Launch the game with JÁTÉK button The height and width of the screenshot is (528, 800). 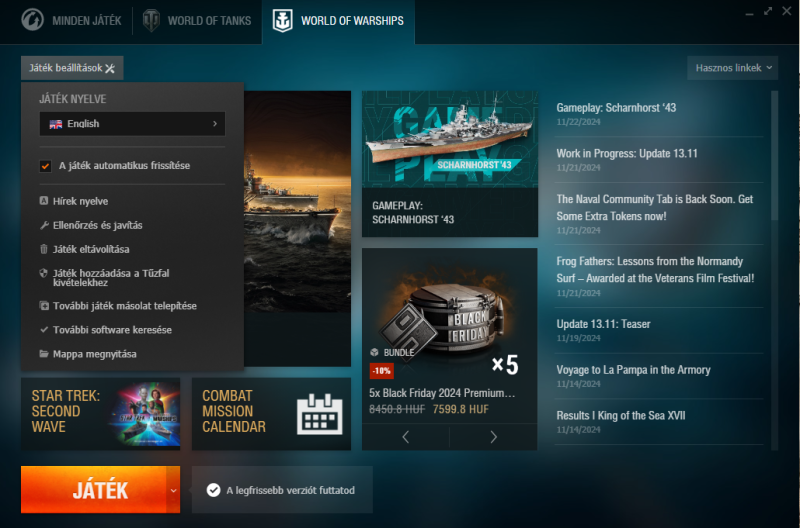(93, 490)
